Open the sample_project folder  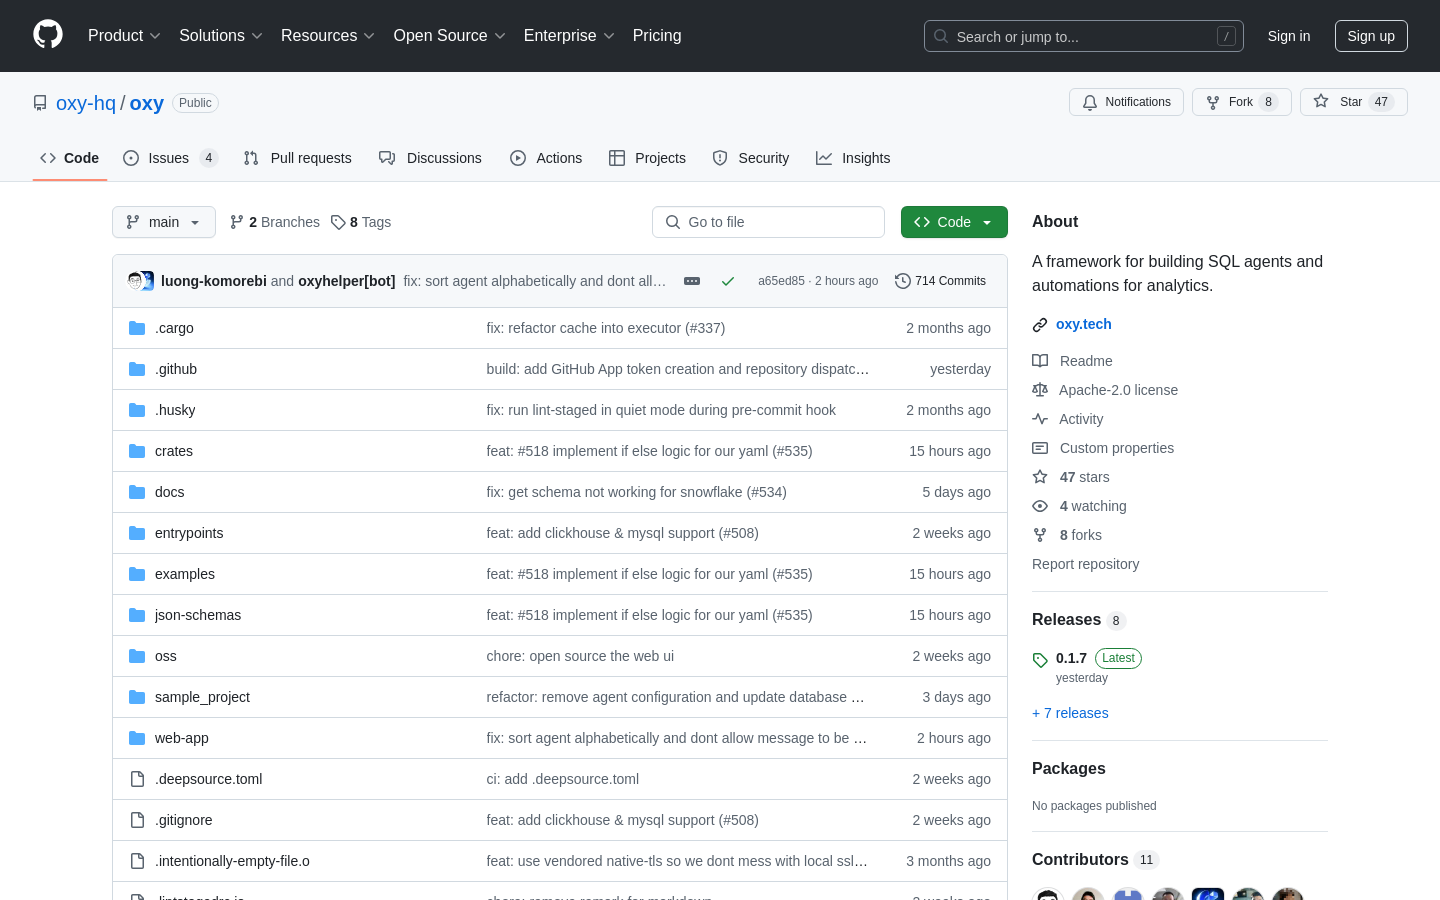point(202,697)
